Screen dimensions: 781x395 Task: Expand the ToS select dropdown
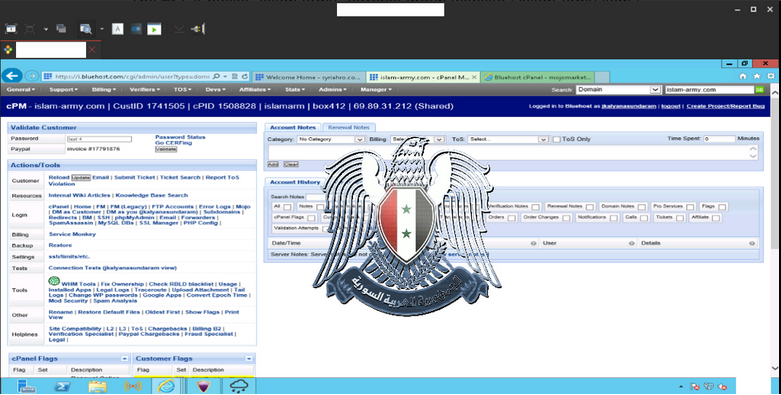tap(508, 139)
